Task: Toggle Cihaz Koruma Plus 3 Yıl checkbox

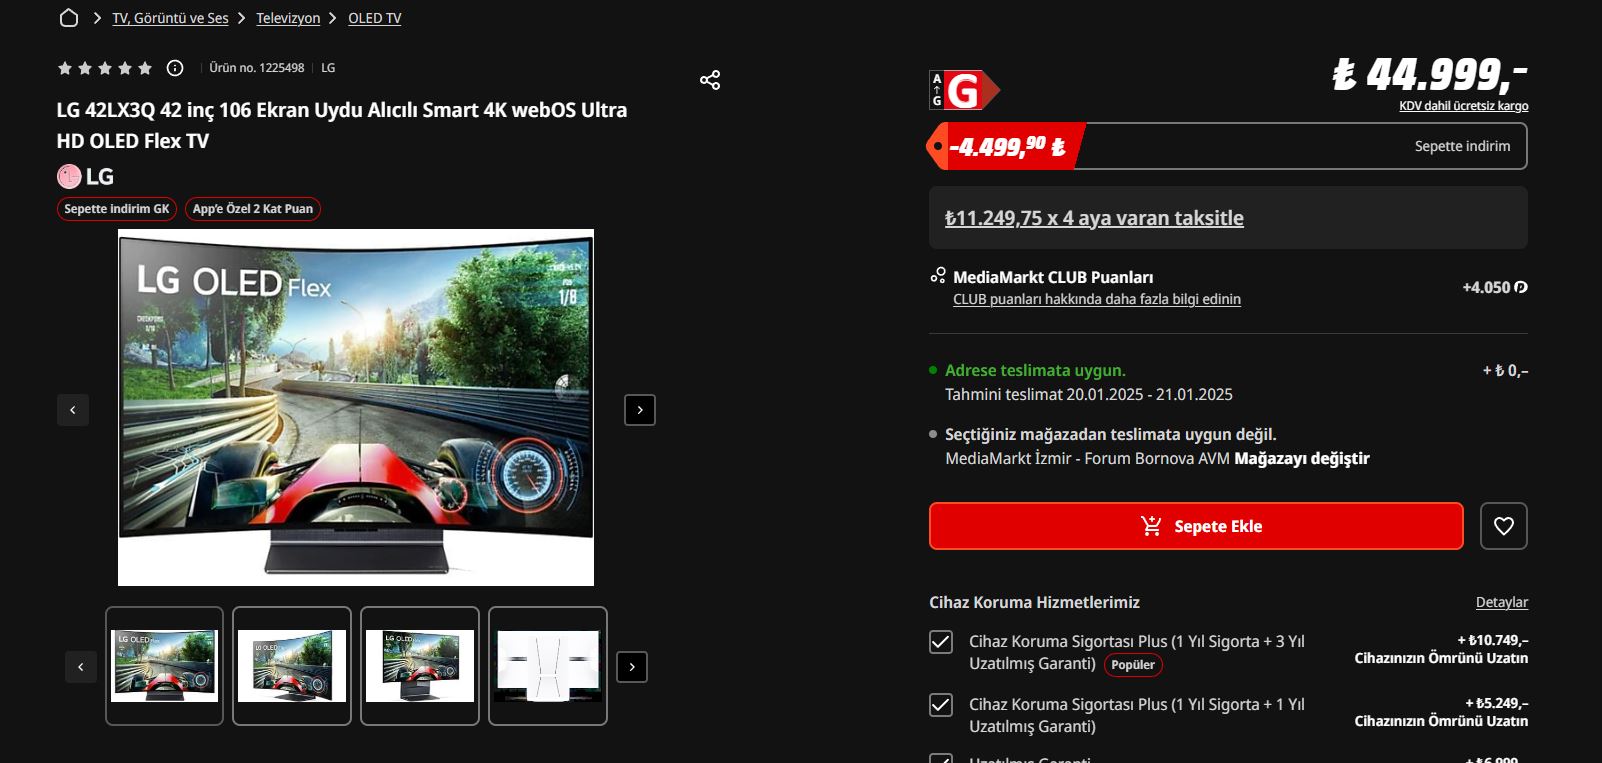Action: coord(941,642)
